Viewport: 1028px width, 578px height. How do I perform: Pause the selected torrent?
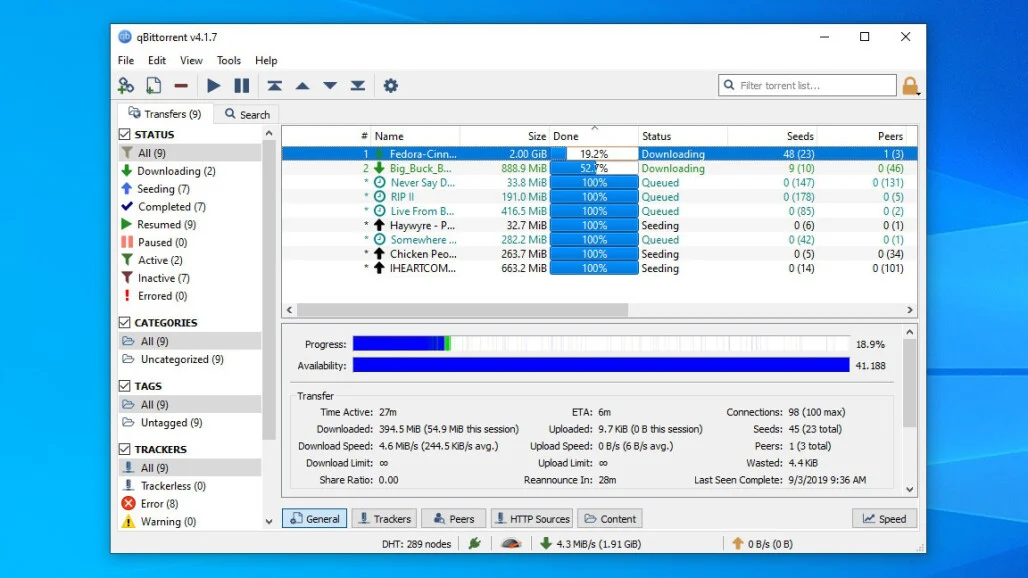pyautogui.click(x=240, y=85)
